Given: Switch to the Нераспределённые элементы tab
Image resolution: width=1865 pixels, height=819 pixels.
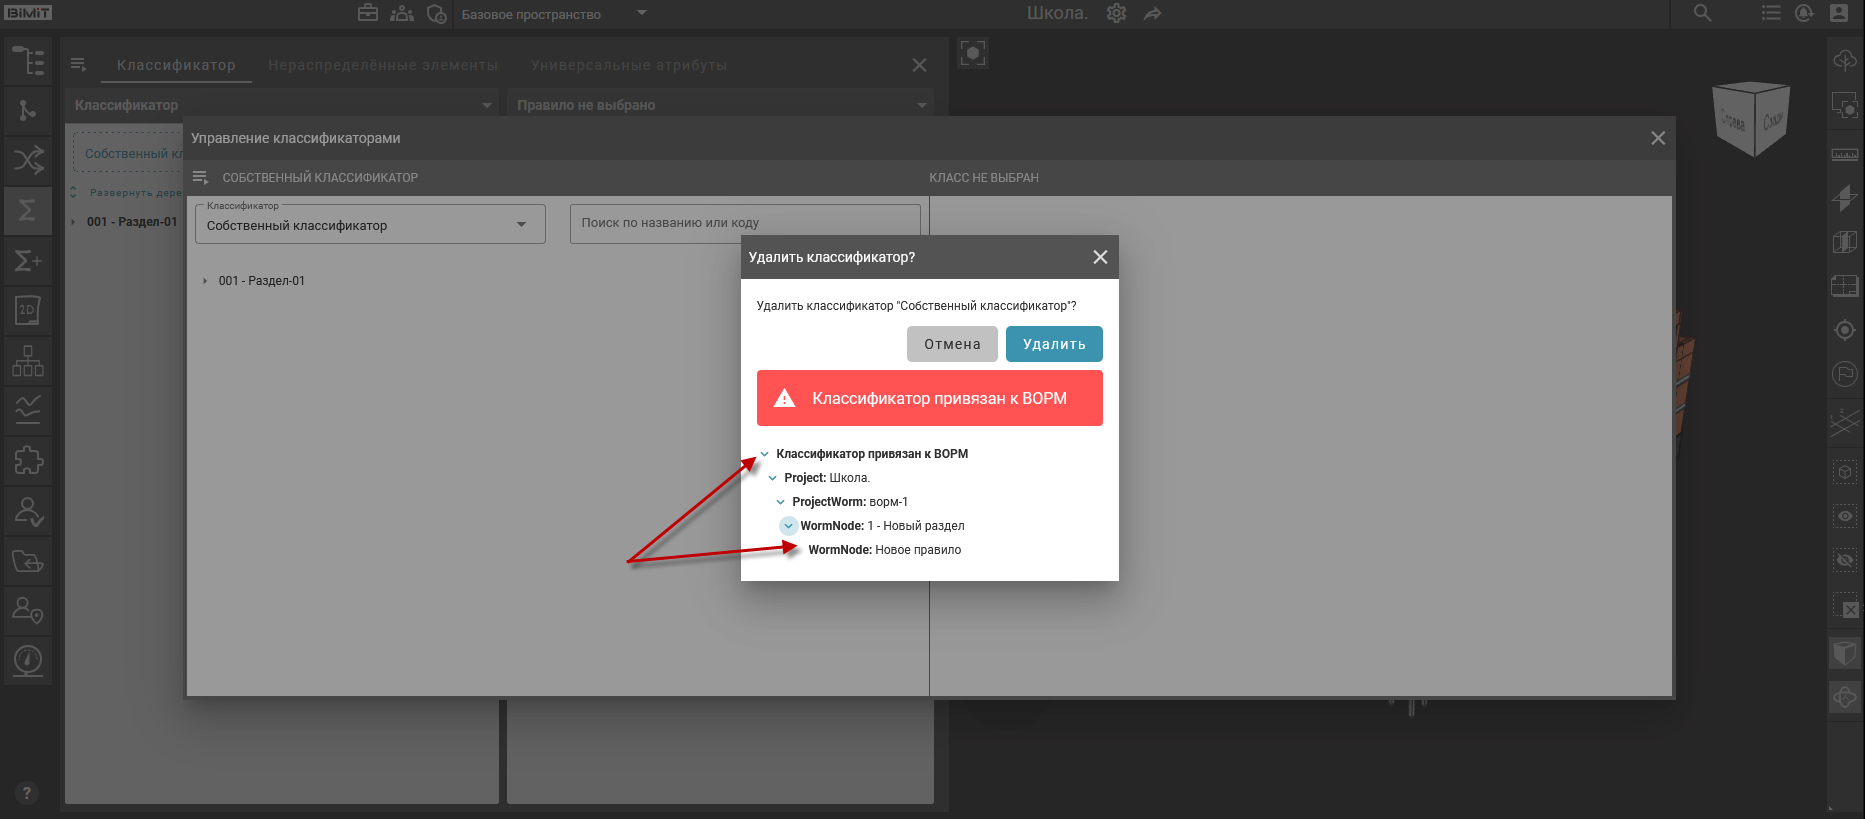Looking at the screenshot, I should (383, 65).
